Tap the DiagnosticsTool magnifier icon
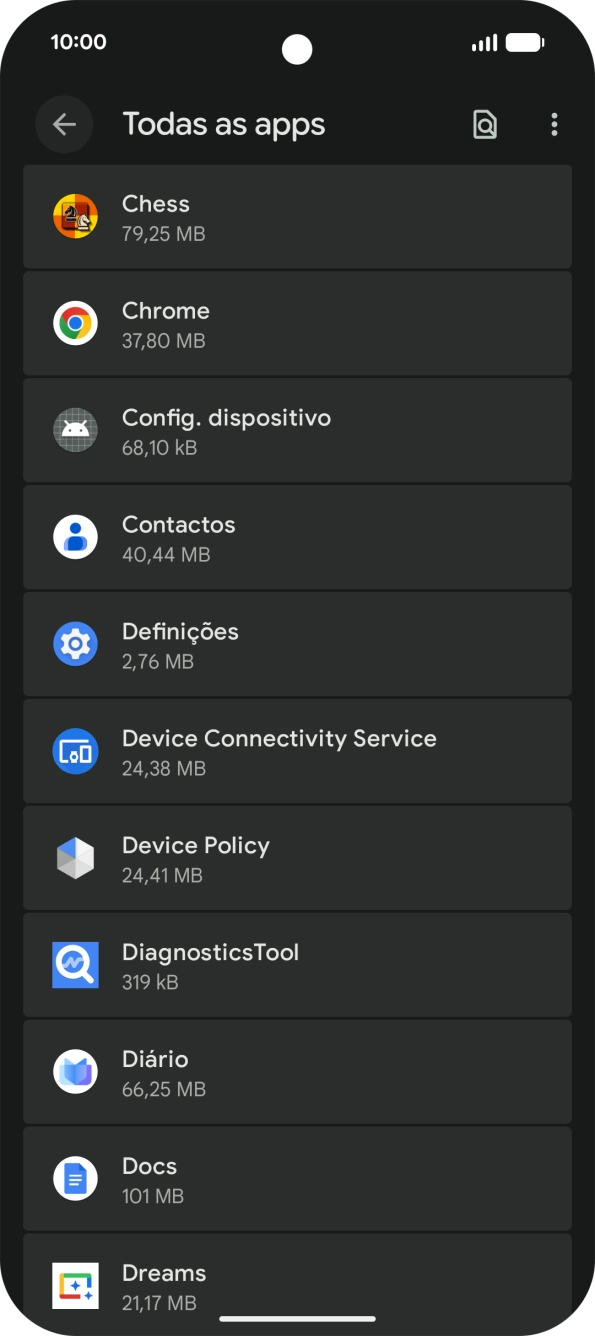The height and width of the screenshot is (1336, 595). pyautogui.click(x=75, y=966)
